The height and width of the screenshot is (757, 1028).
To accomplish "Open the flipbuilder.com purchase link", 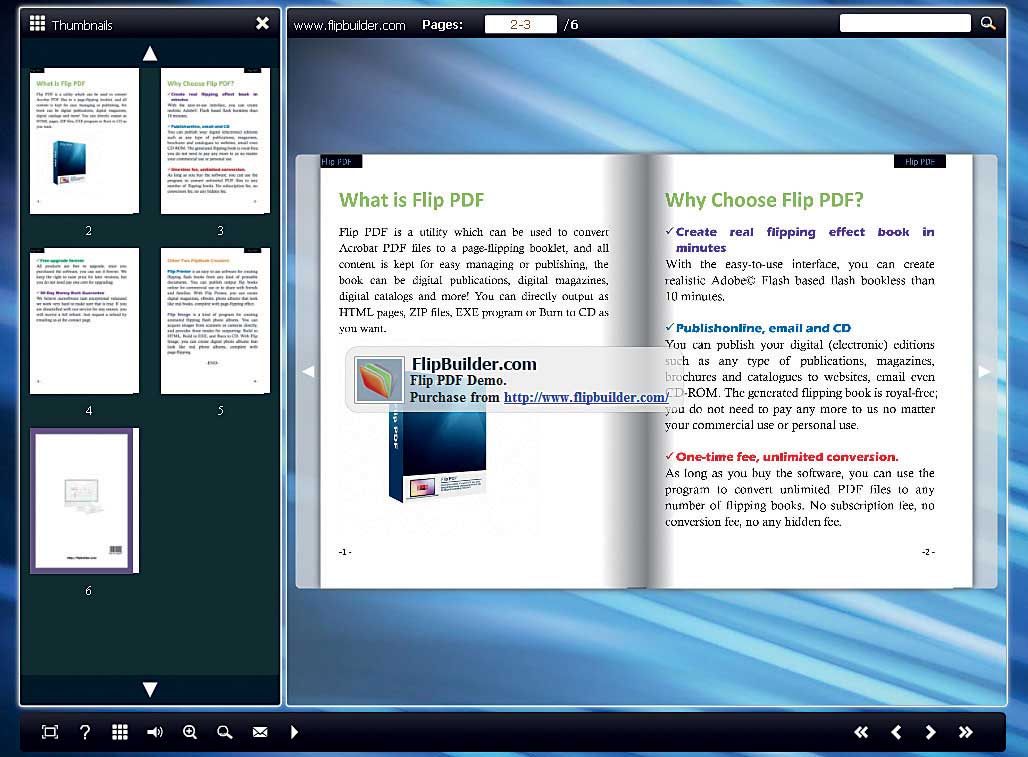I will 586,397.
